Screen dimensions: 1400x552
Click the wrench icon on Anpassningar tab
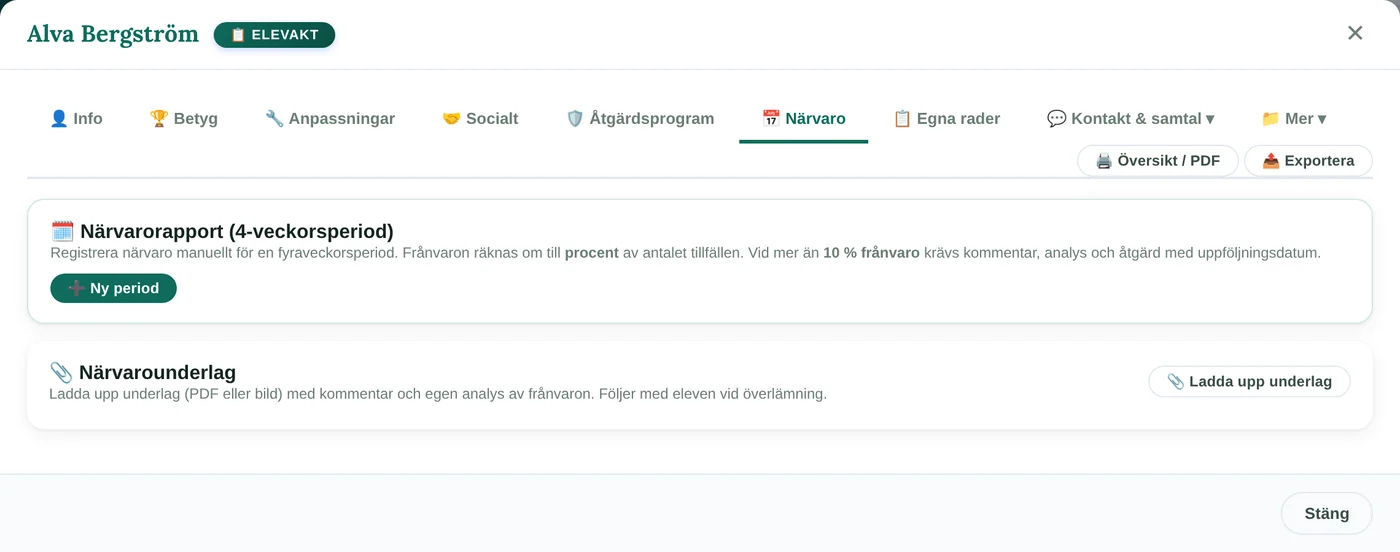(x=274, y=118)
